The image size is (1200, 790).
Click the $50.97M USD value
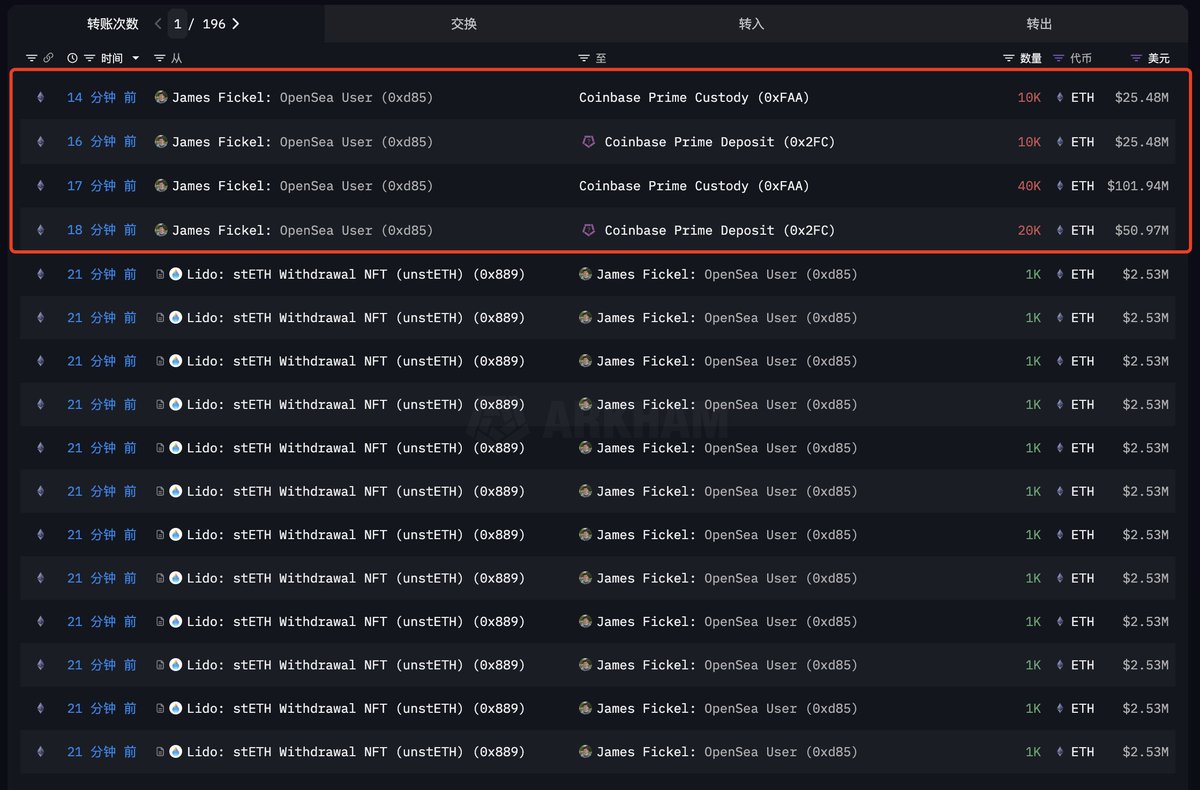point(1142,230)
